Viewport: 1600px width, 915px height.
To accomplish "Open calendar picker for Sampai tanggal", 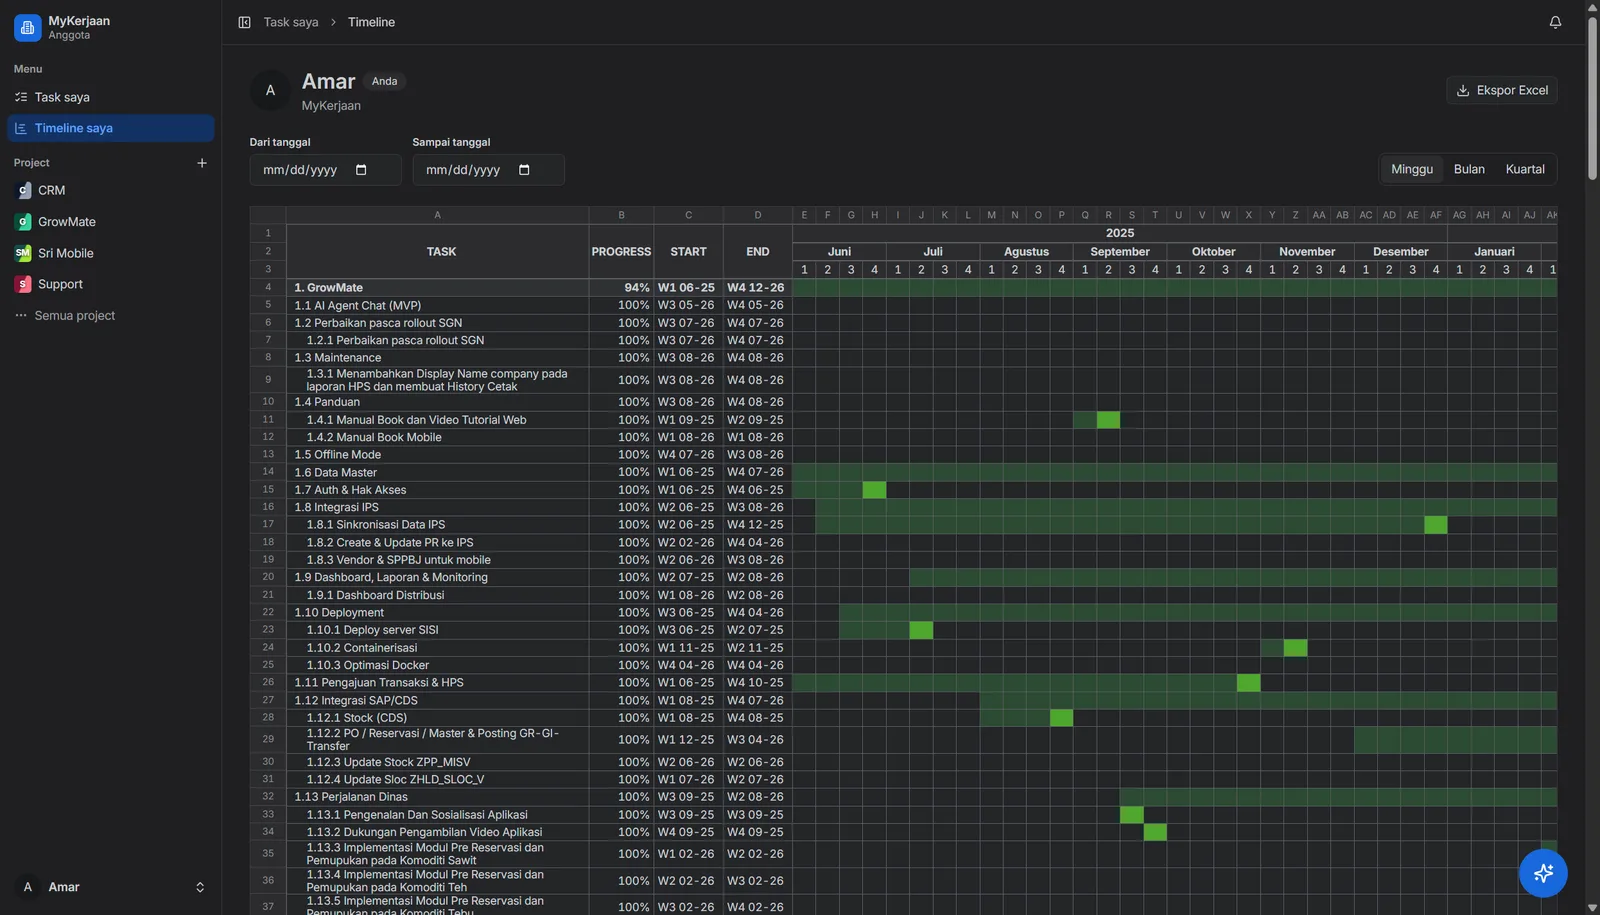I will tap(524, 170).
